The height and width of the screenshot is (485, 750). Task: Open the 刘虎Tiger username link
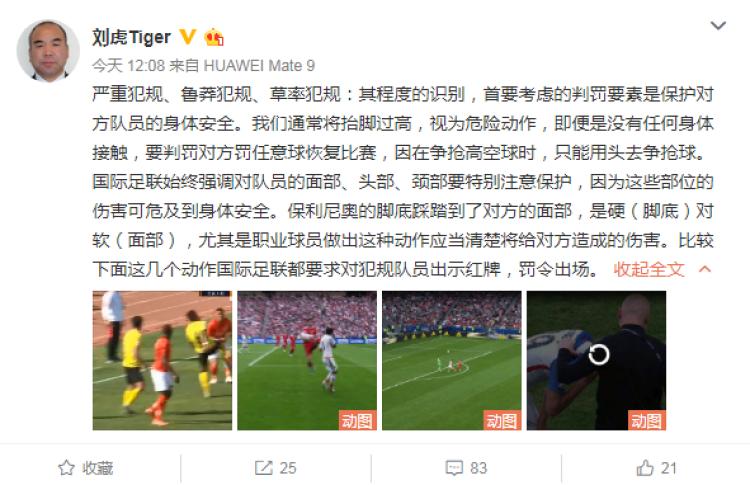pos(132,37)
